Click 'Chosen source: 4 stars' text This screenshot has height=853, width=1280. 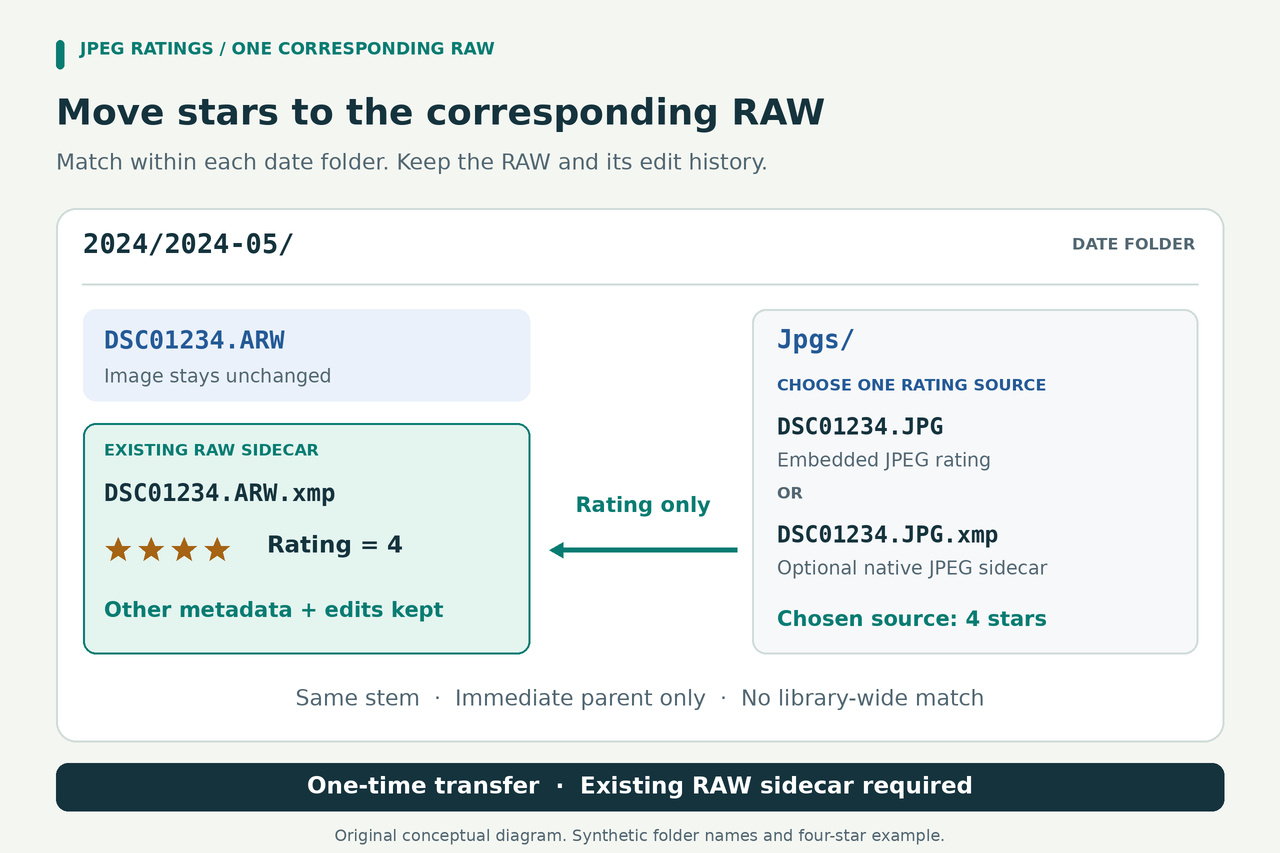tap(911, 619)
